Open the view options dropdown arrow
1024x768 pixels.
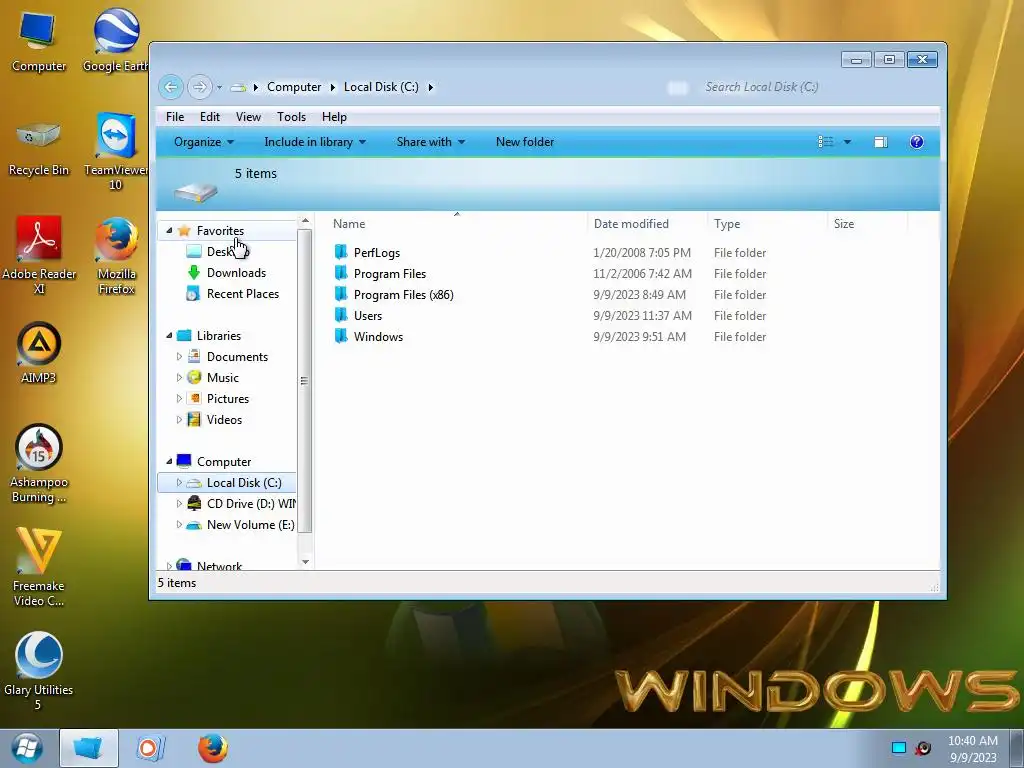[847, 142]
